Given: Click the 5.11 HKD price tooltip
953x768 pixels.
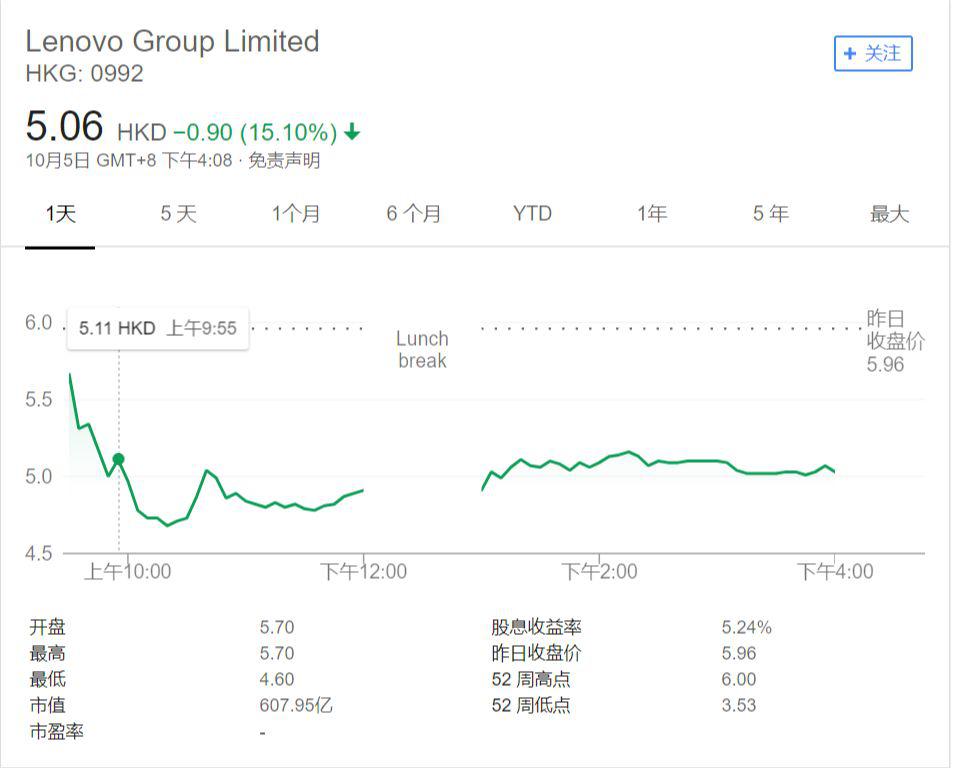Looking at the screenshot, I should [158, 328].
